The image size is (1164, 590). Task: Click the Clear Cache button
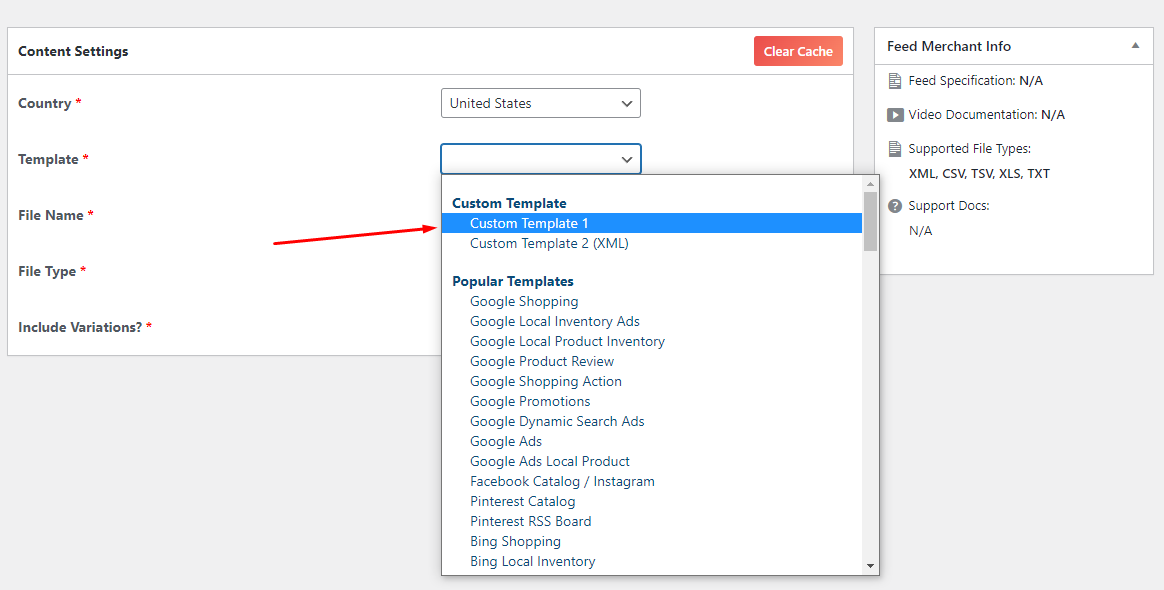point(798,51)
